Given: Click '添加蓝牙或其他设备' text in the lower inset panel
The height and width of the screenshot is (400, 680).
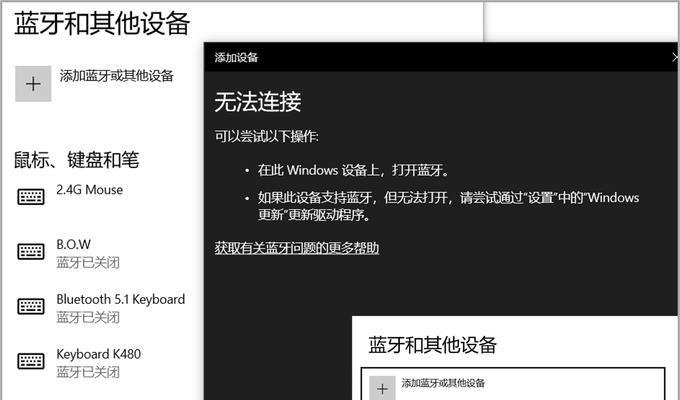Looking at the screenshot, I should point(443,383).
